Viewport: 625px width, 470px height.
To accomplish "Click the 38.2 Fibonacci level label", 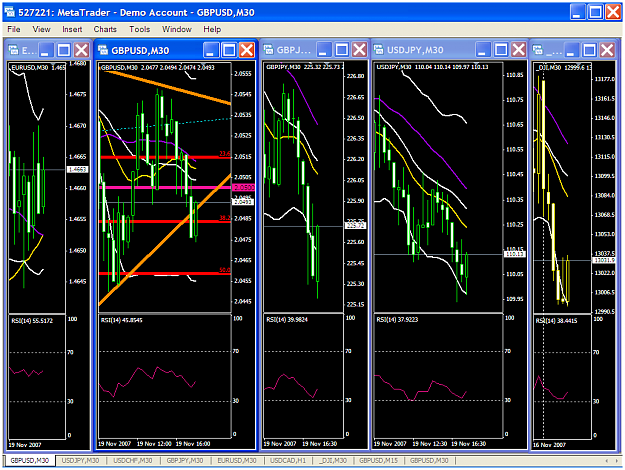I will (225, 218).
